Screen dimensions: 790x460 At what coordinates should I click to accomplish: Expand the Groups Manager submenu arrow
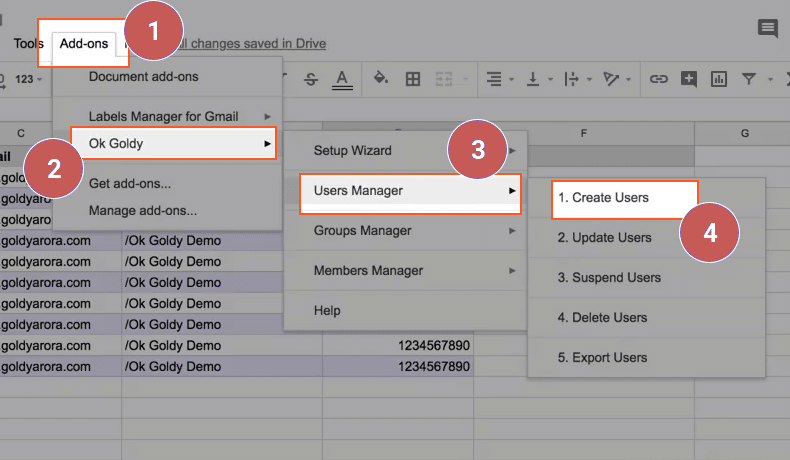coord(512,231)
